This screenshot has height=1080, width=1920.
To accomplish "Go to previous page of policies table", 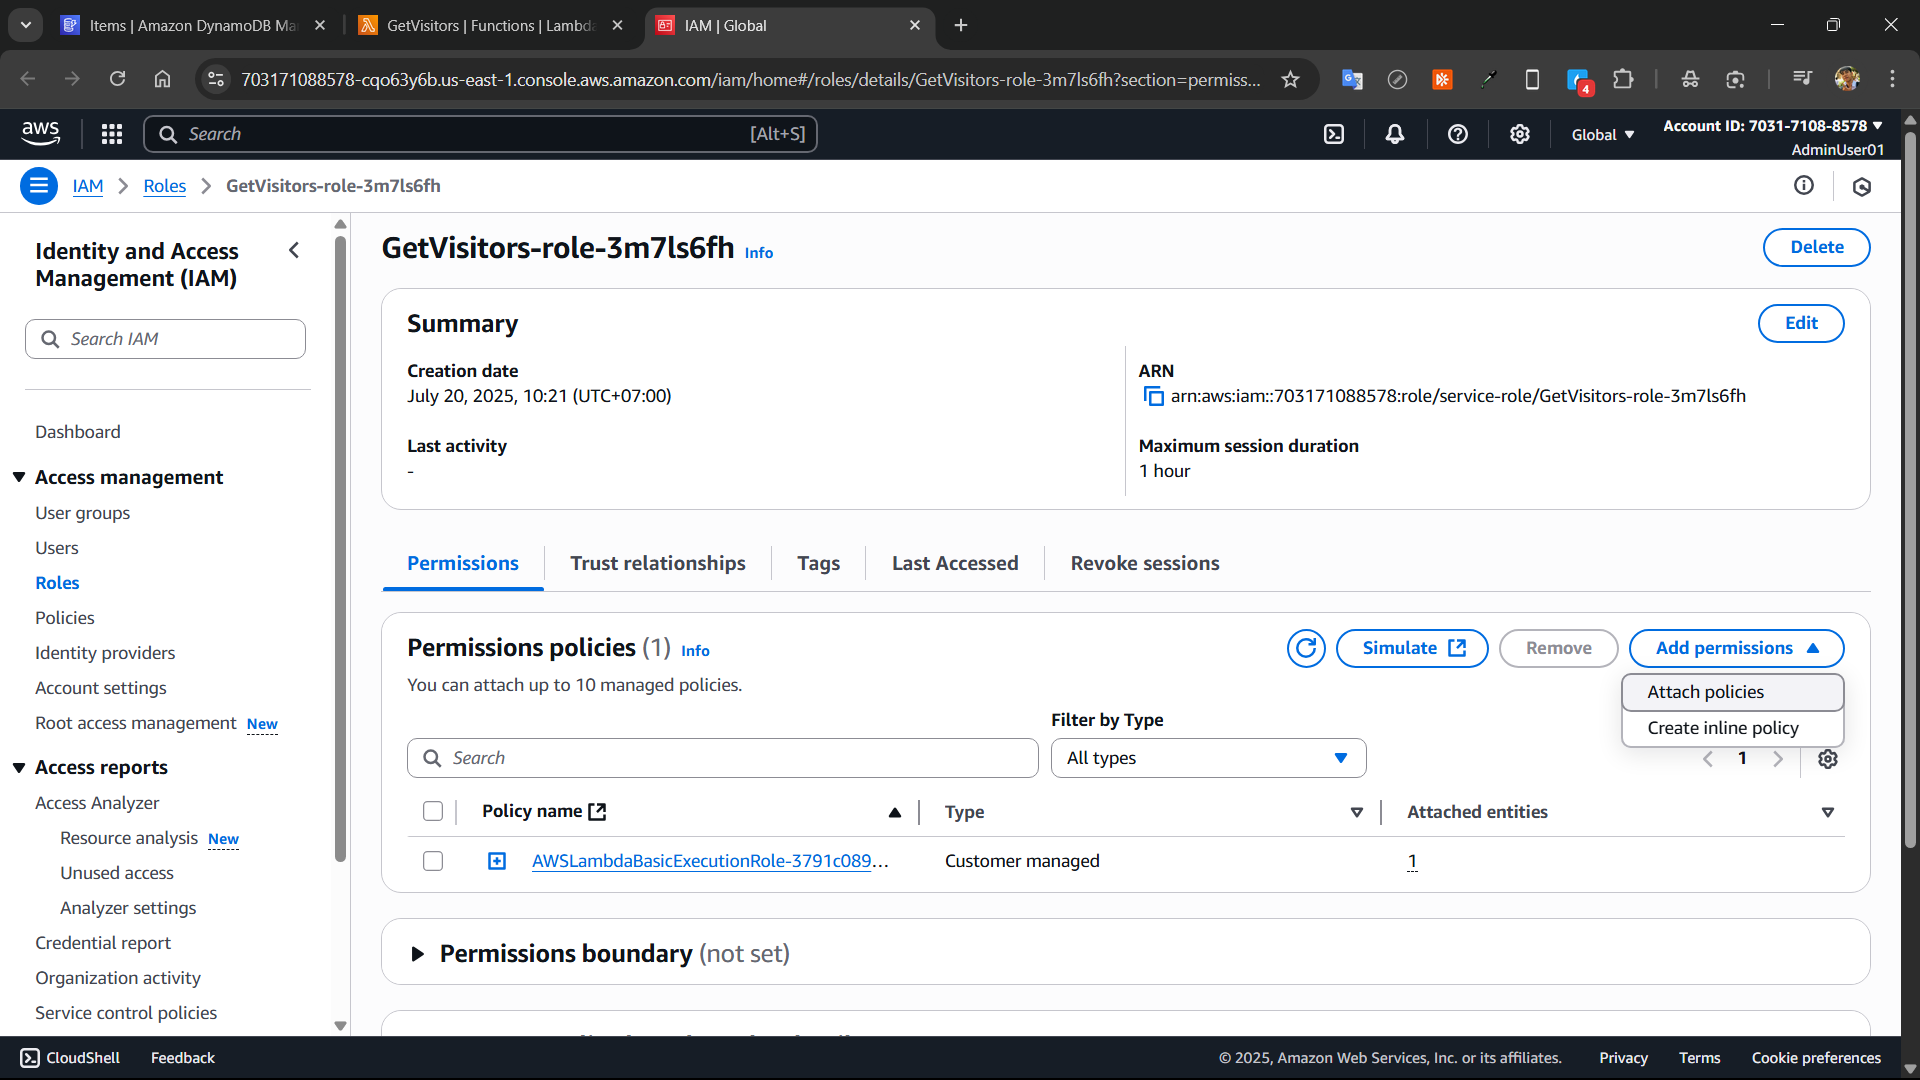I will tap(1708, 759).
